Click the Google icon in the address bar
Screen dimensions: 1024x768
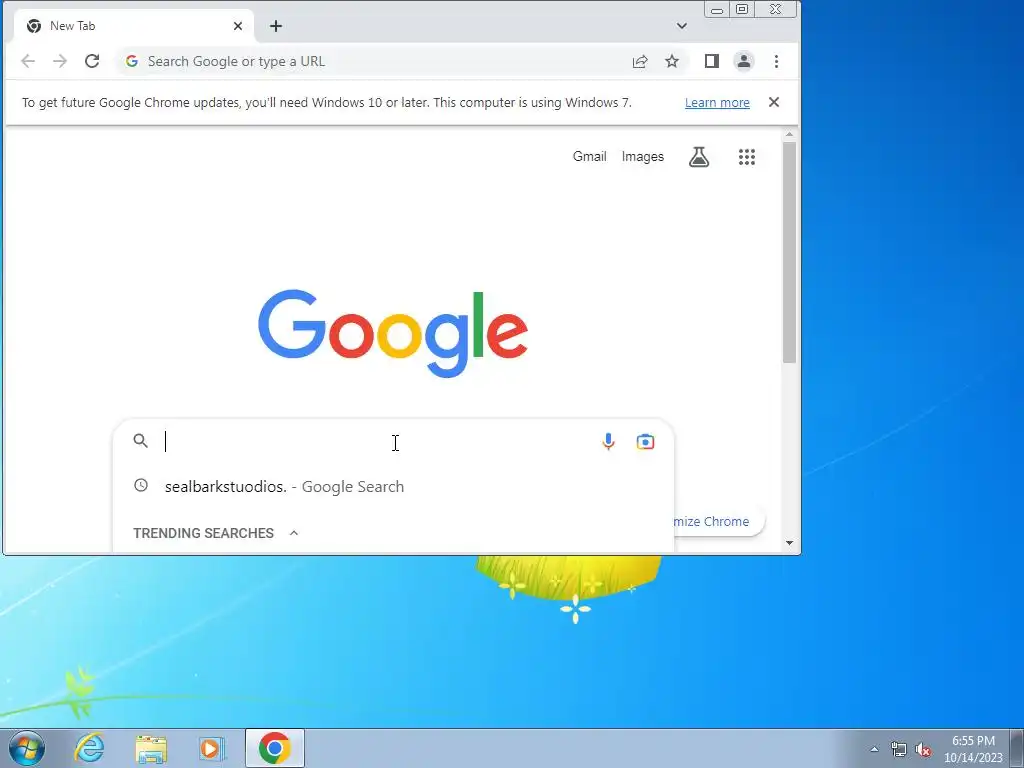[x=132, y=61]
